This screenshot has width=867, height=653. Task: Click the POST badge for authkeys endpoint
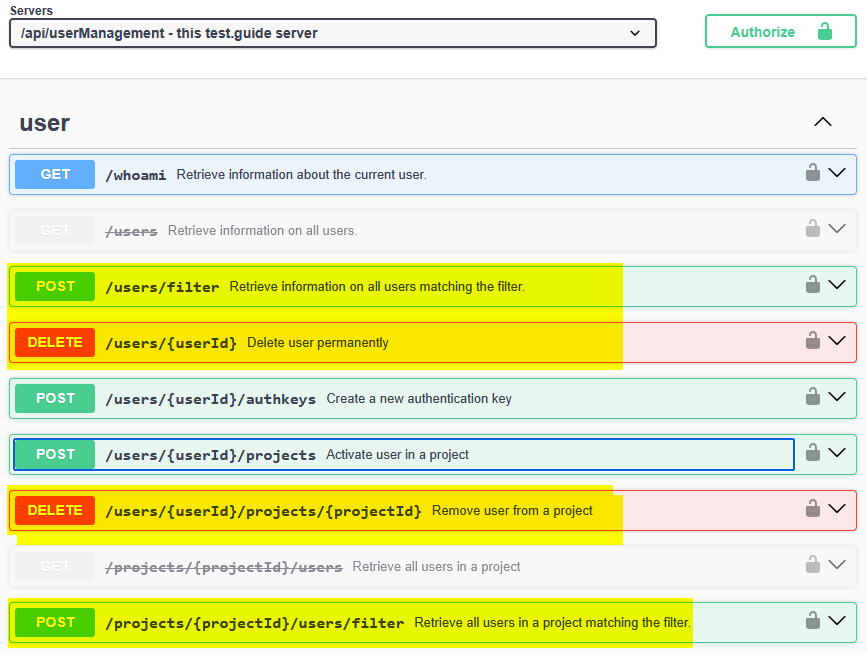(55, 398)
